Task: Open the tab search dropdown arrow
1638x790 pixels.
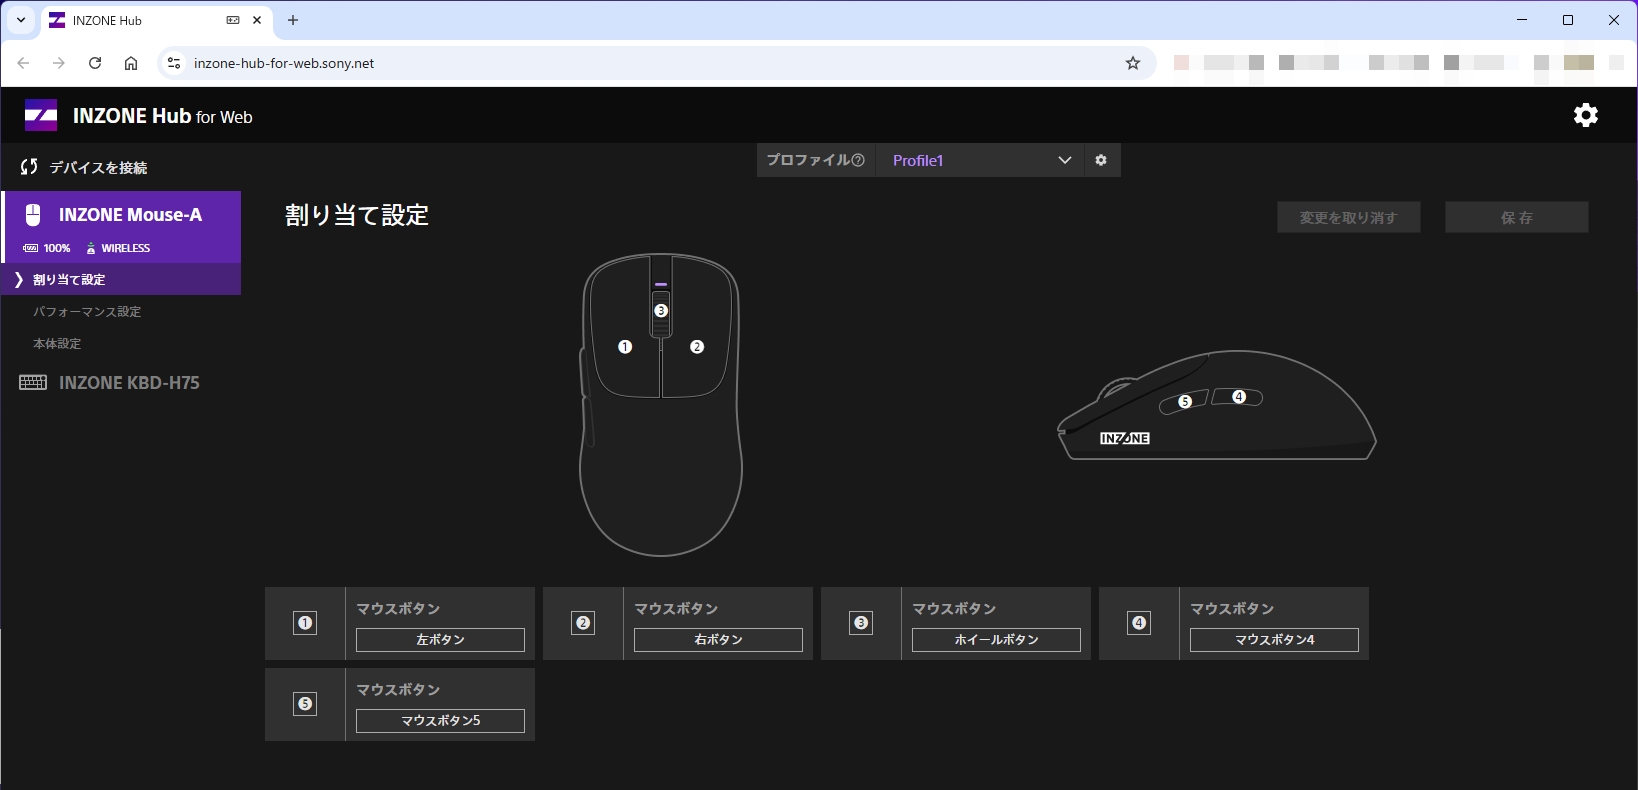Action: [x=20, y=20]
